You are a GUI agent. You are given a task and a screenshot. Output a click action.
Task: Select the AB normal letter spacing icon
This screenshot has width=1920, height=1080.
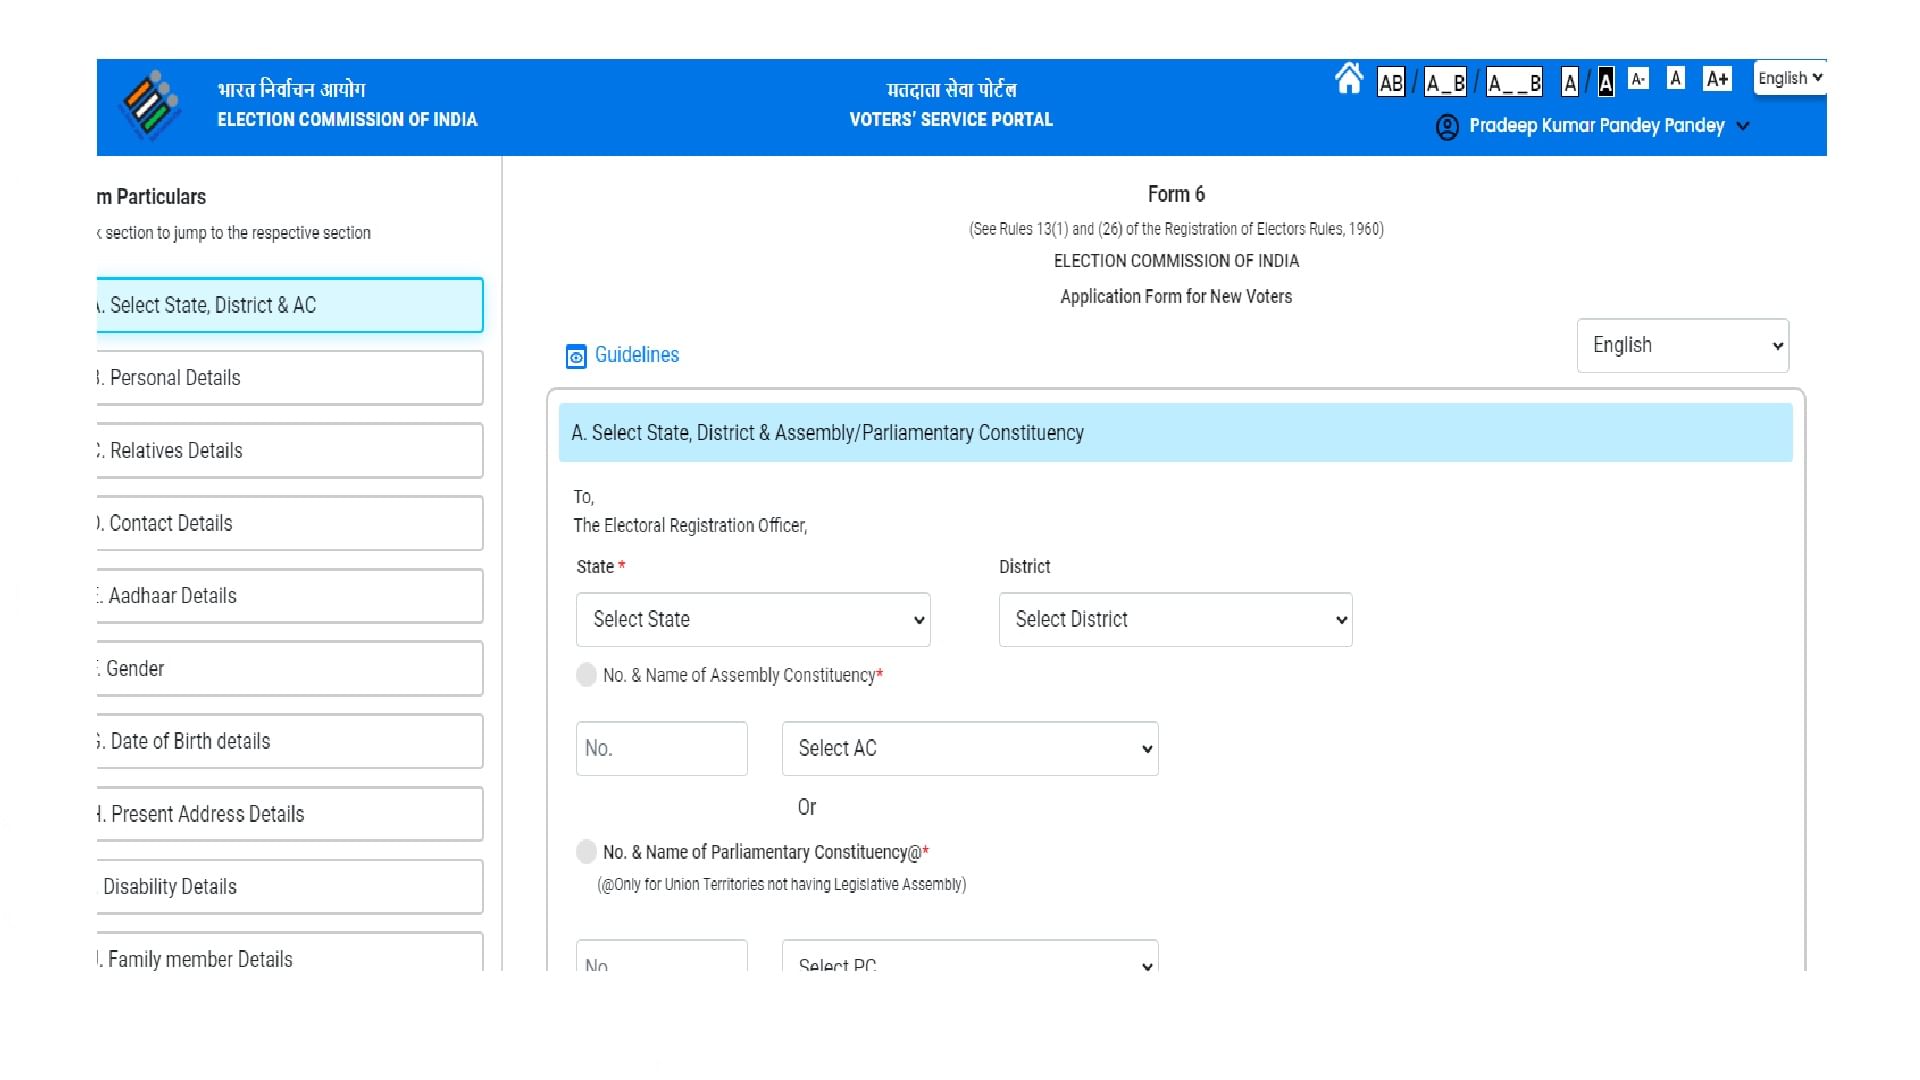(1390, 82)
